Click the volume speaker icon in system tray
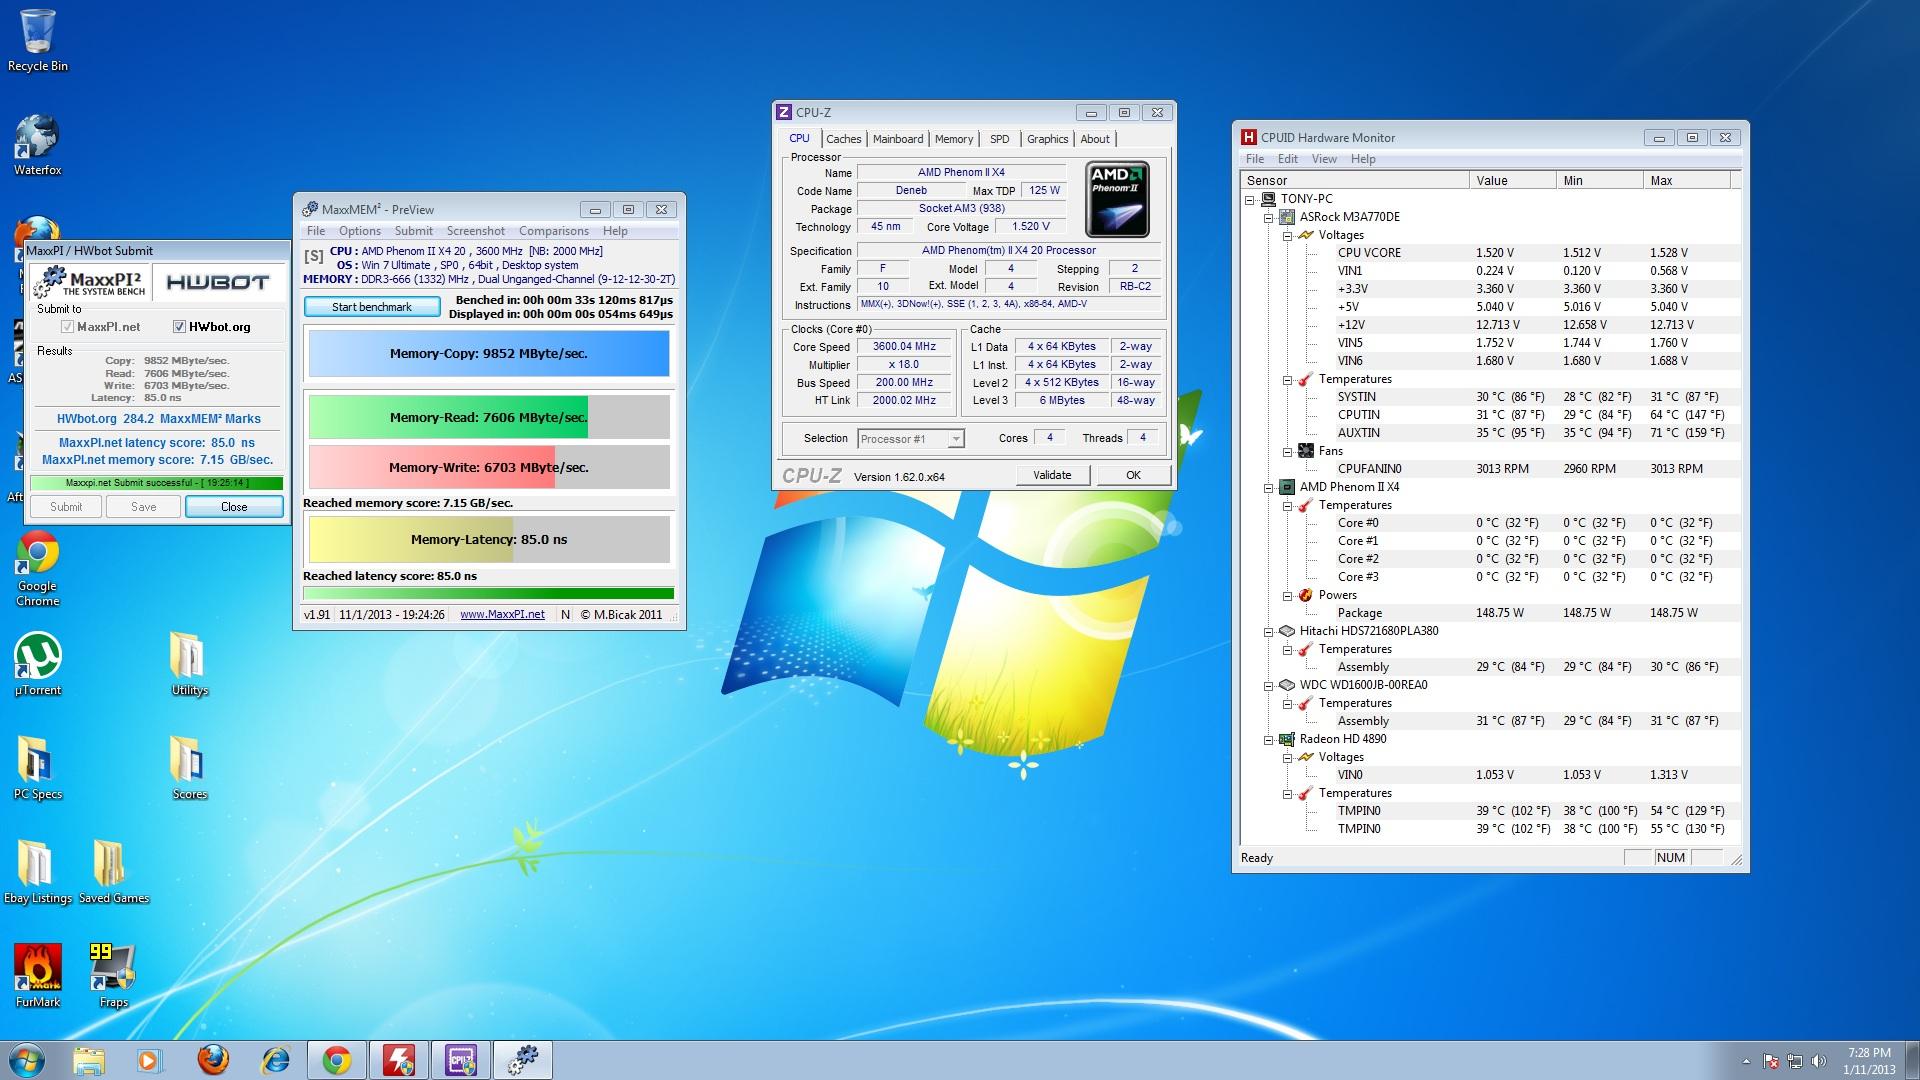This screenshot has height=1080, width=1920. pyautogui.click(x=1819, y=1061)
